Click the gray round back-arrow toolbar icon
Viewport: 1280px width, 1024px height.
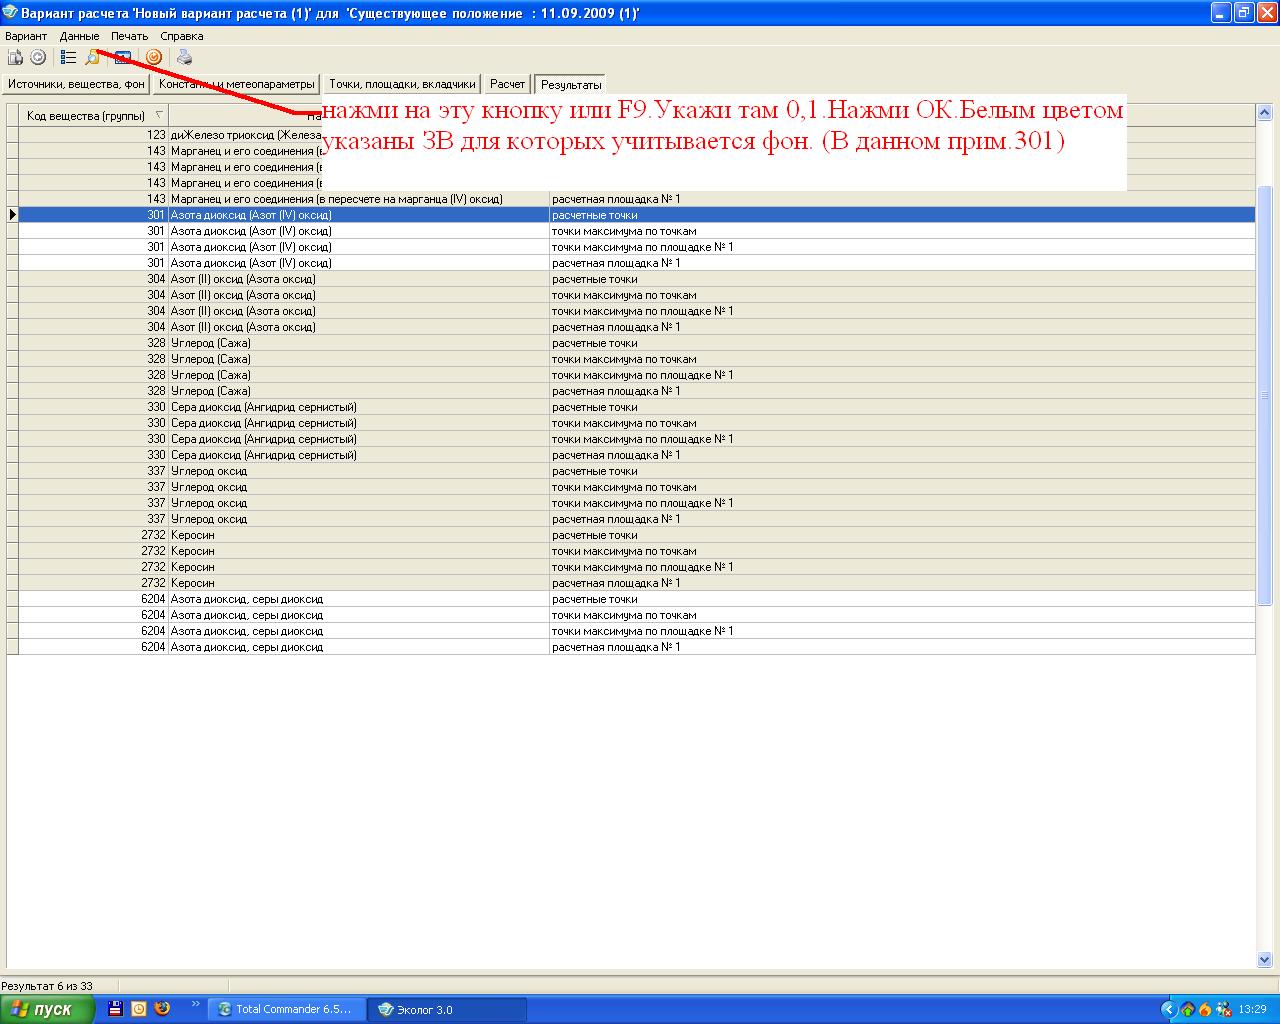[x=38, y=58]
